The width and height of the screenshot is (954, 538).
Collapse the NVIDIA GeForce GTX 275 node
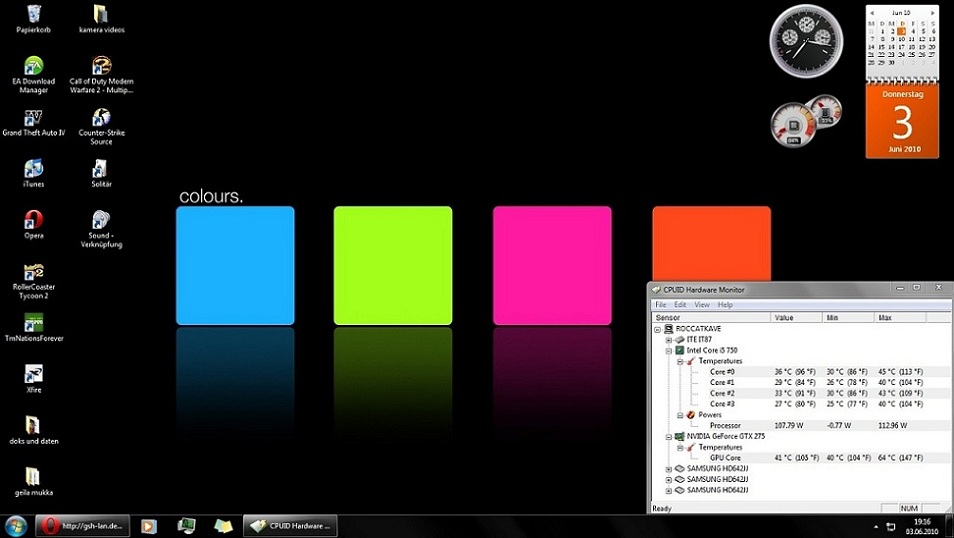669,437
